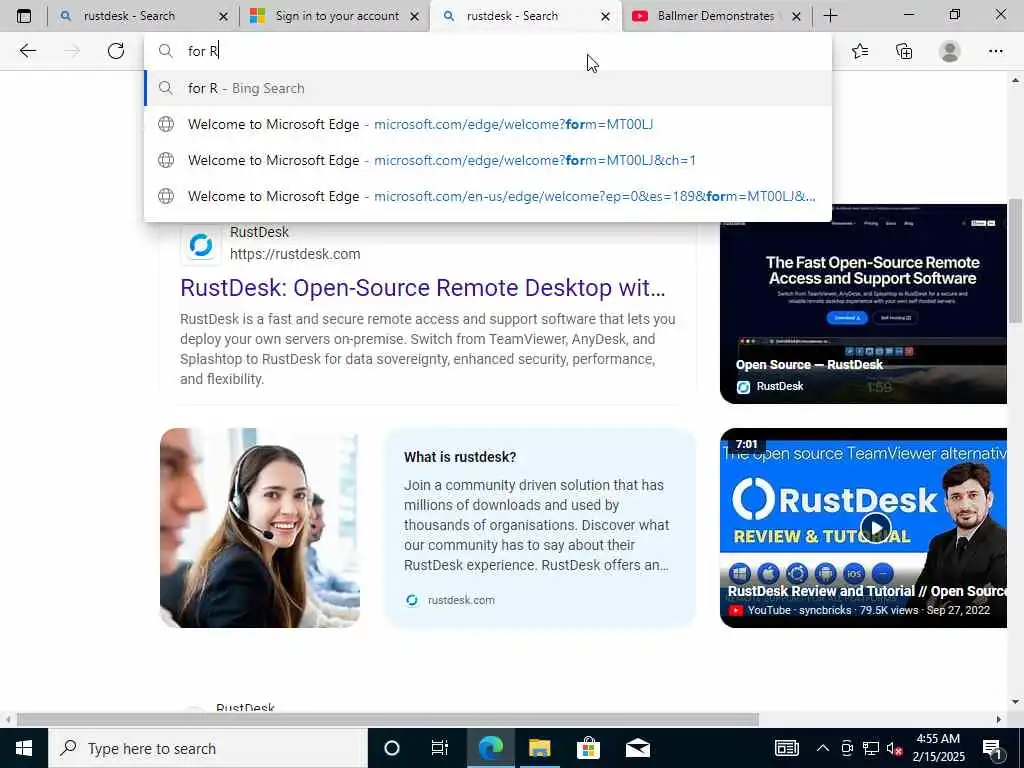
Task: Open the notification center icon
Action: (993, 749)
